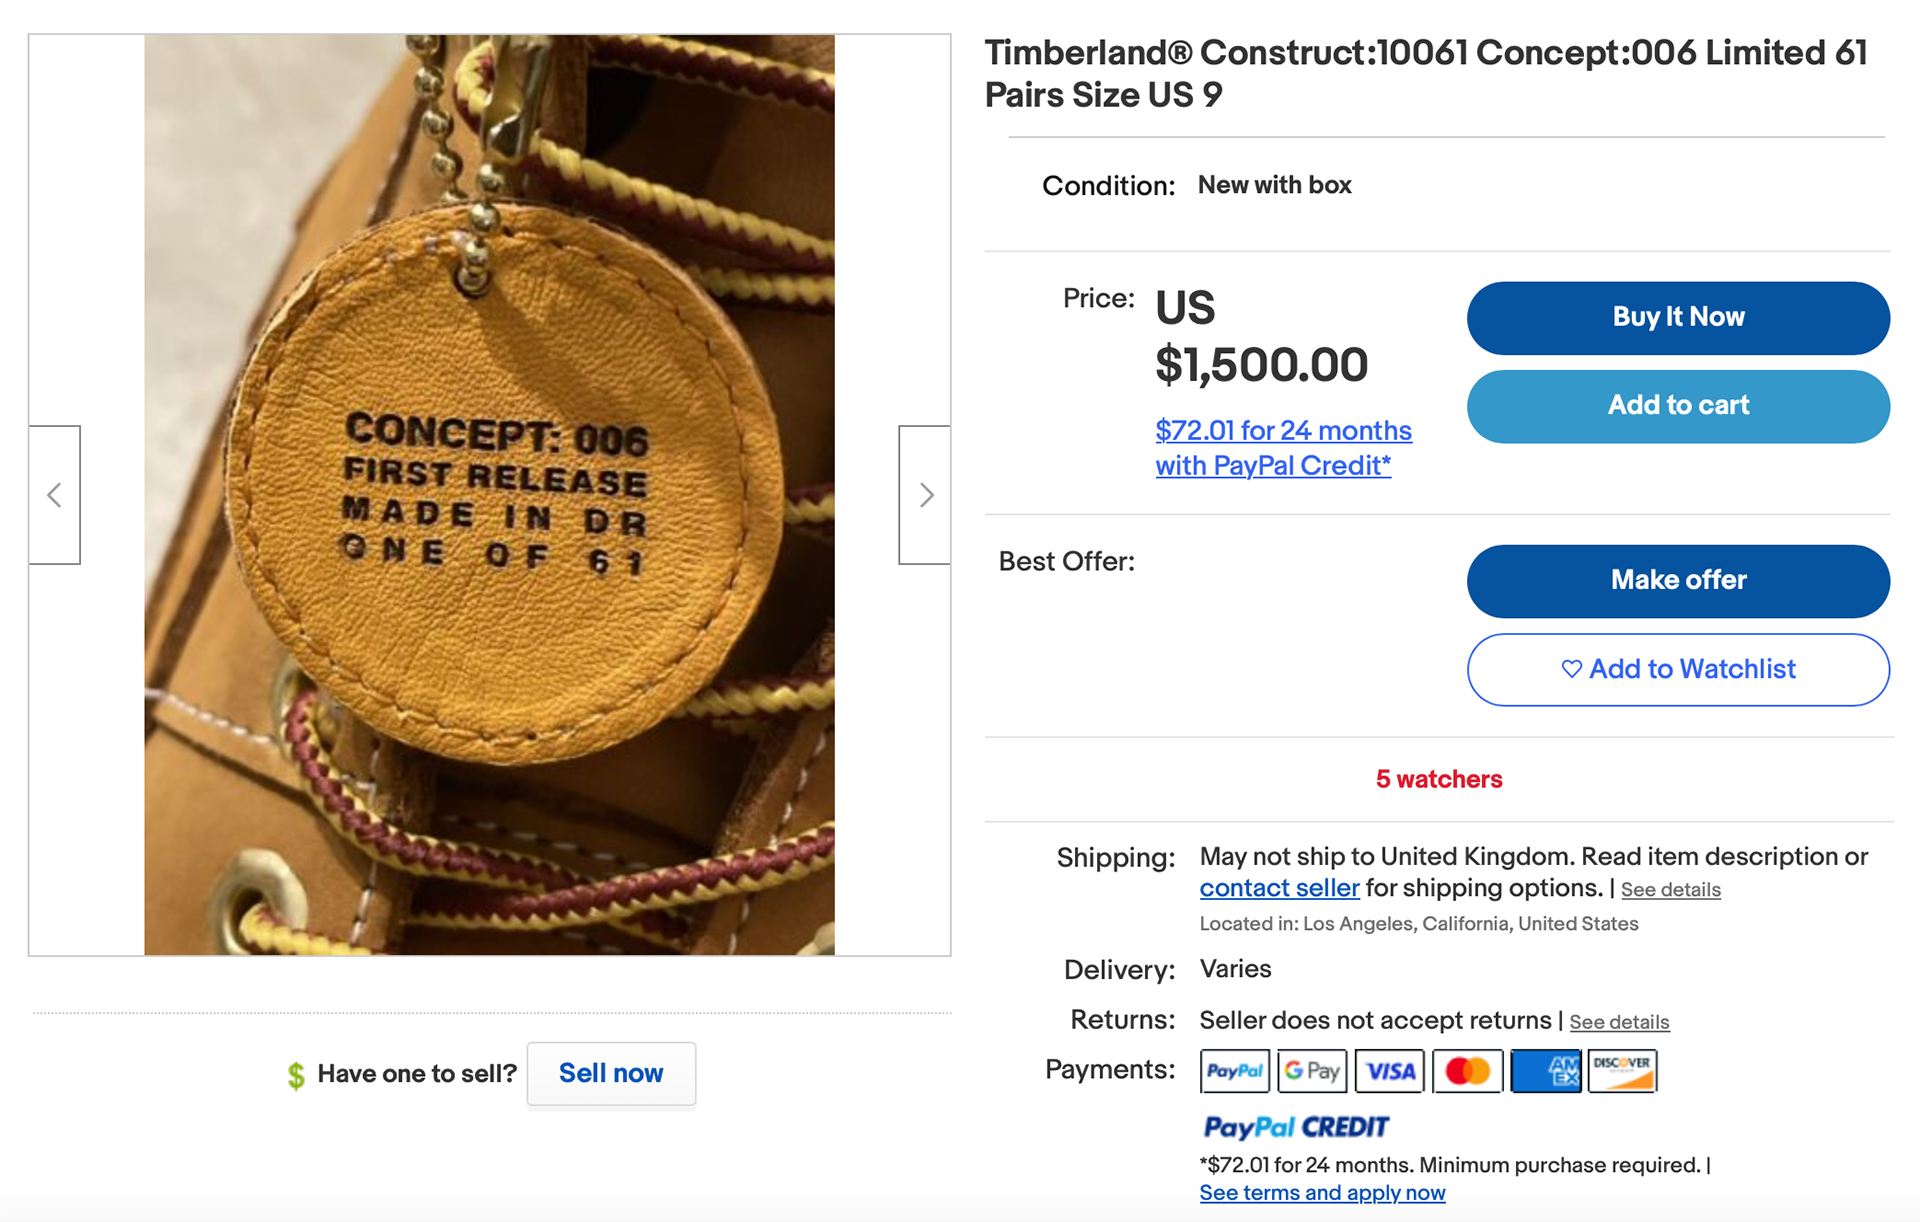1920x1222 pixels.
Task: Click Buy It Now button
Action: [x=1678, y=318]
